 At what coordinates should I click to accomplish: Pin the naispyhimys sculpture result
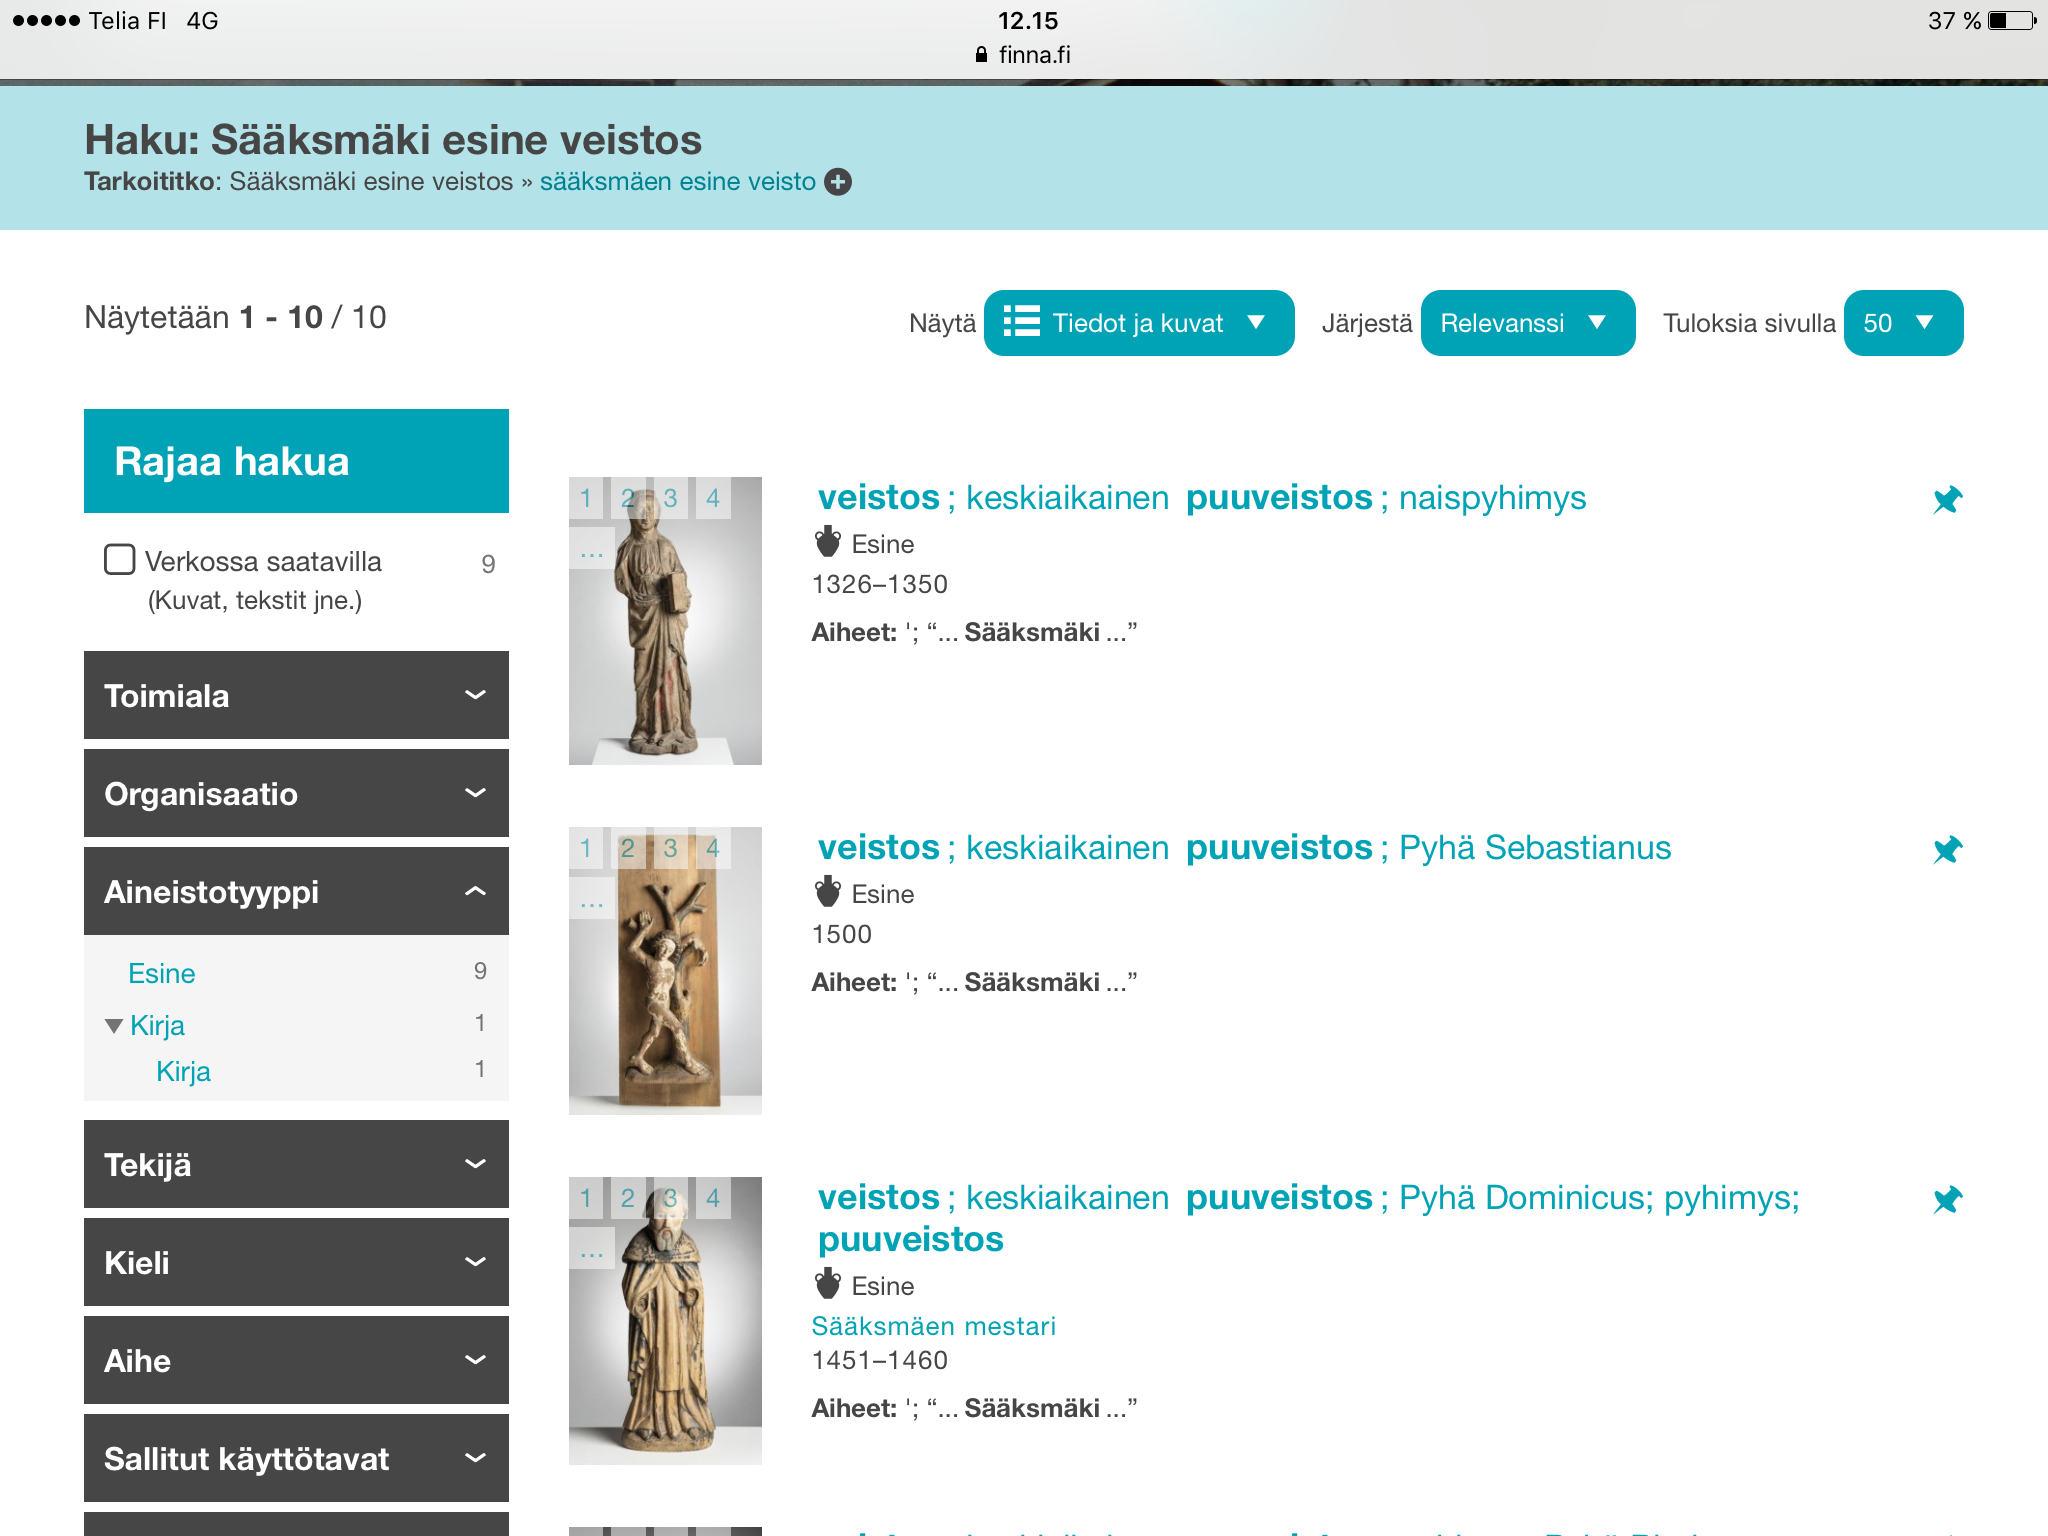click(1947, 499)
